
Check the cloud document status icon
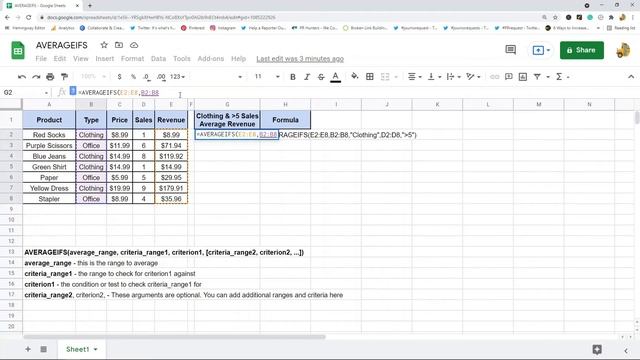click(134, 45)
